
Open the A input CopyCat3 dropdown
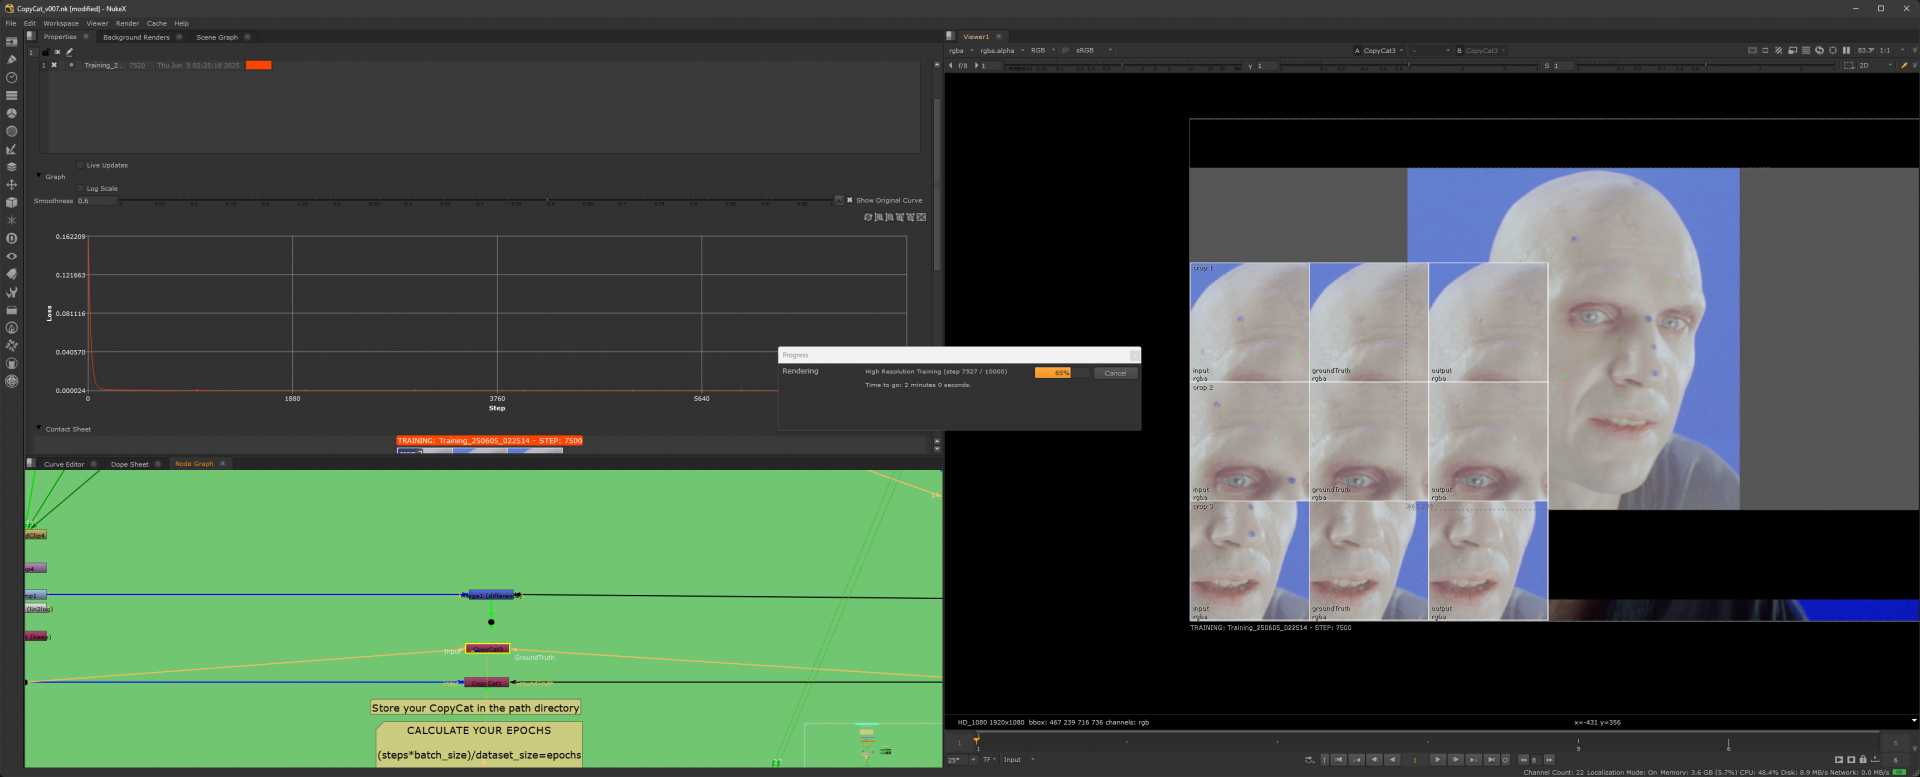tap(1380, 50)
